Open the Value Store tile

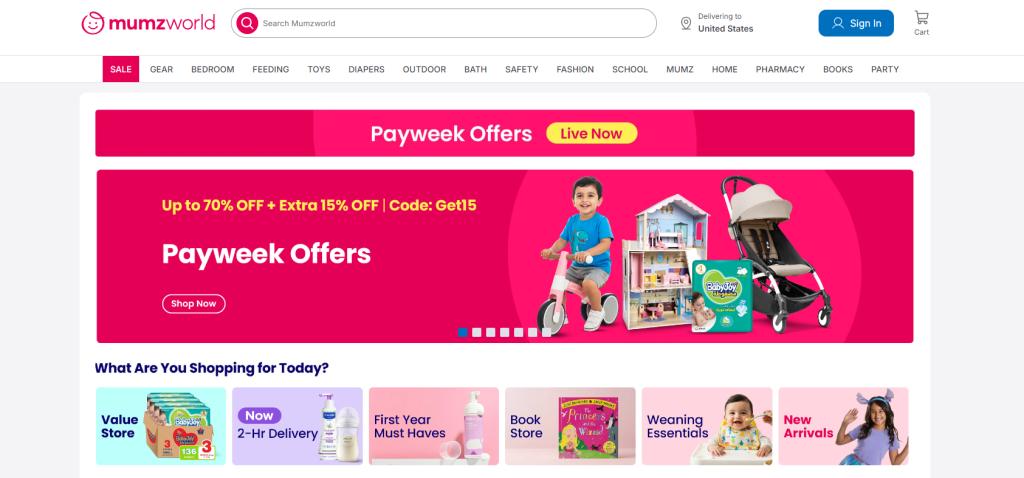coord(161,426)
